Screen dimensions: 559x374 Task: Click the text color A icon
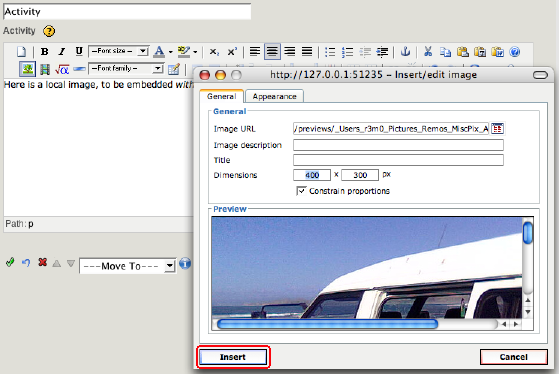[x=159, y=52]
